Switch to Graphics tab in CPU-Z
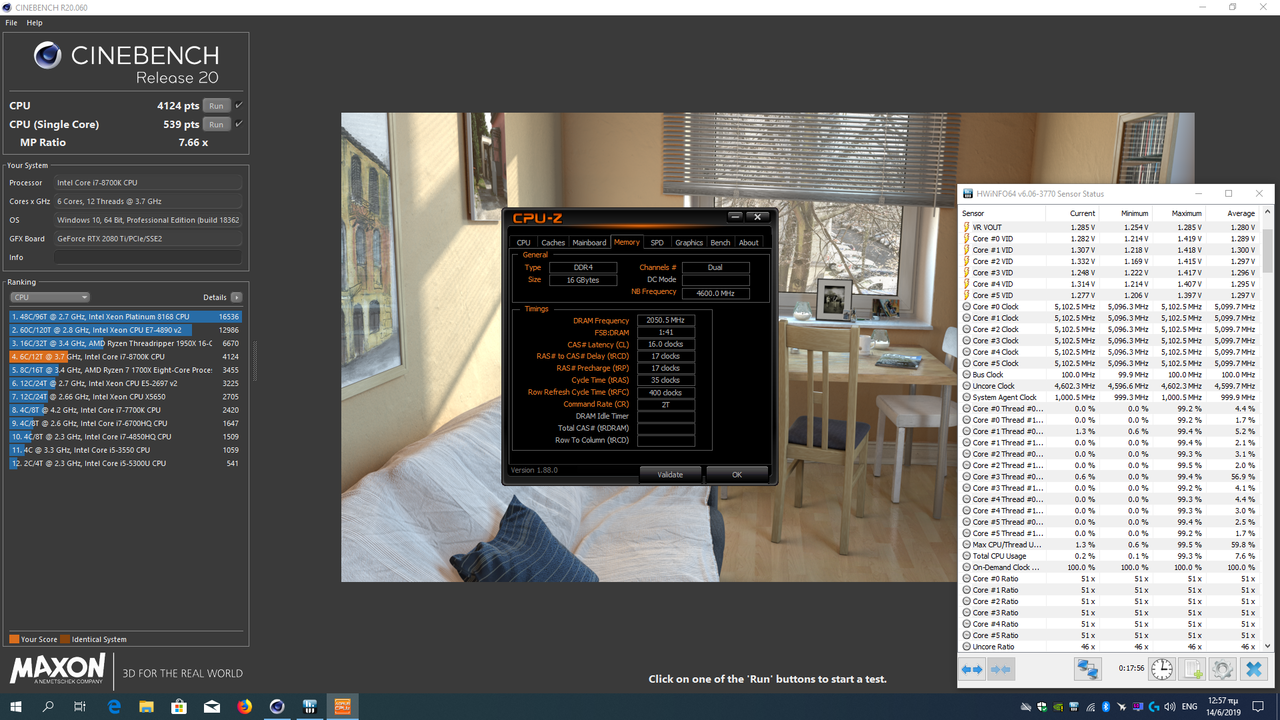Viewport: 1280px width, 720px height. coord(689,242)
